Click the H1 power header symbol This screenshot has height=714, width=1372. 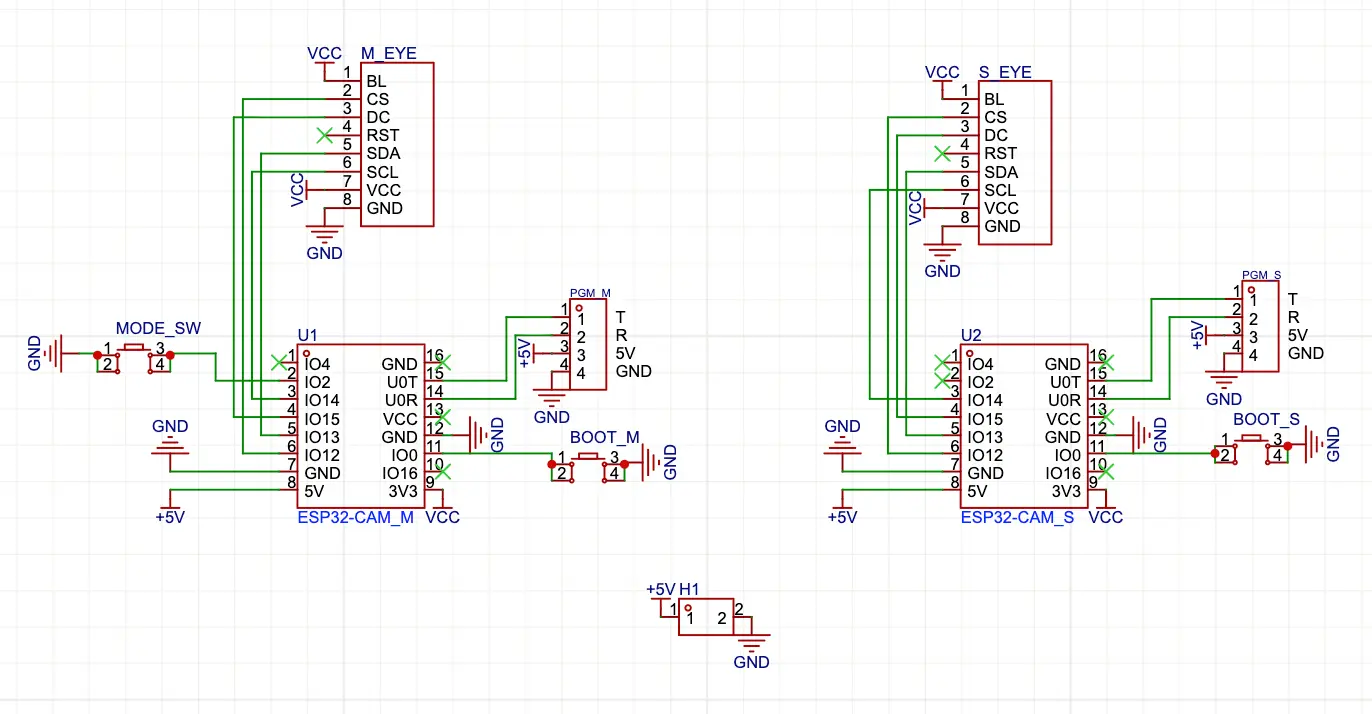coord(707,617)
